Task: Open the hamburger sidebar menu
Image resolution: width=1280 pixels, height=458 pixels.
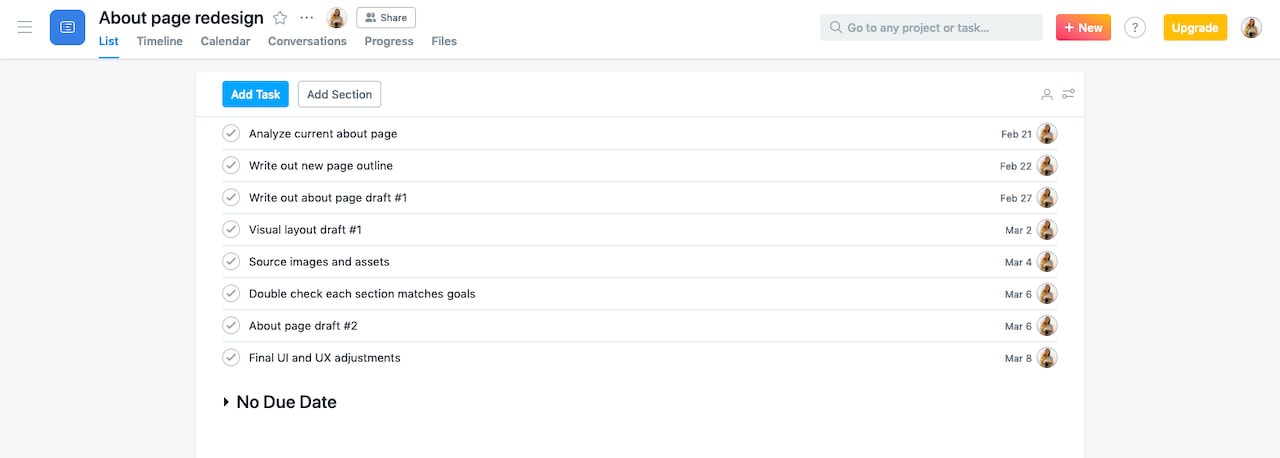Action: point(25,27)
